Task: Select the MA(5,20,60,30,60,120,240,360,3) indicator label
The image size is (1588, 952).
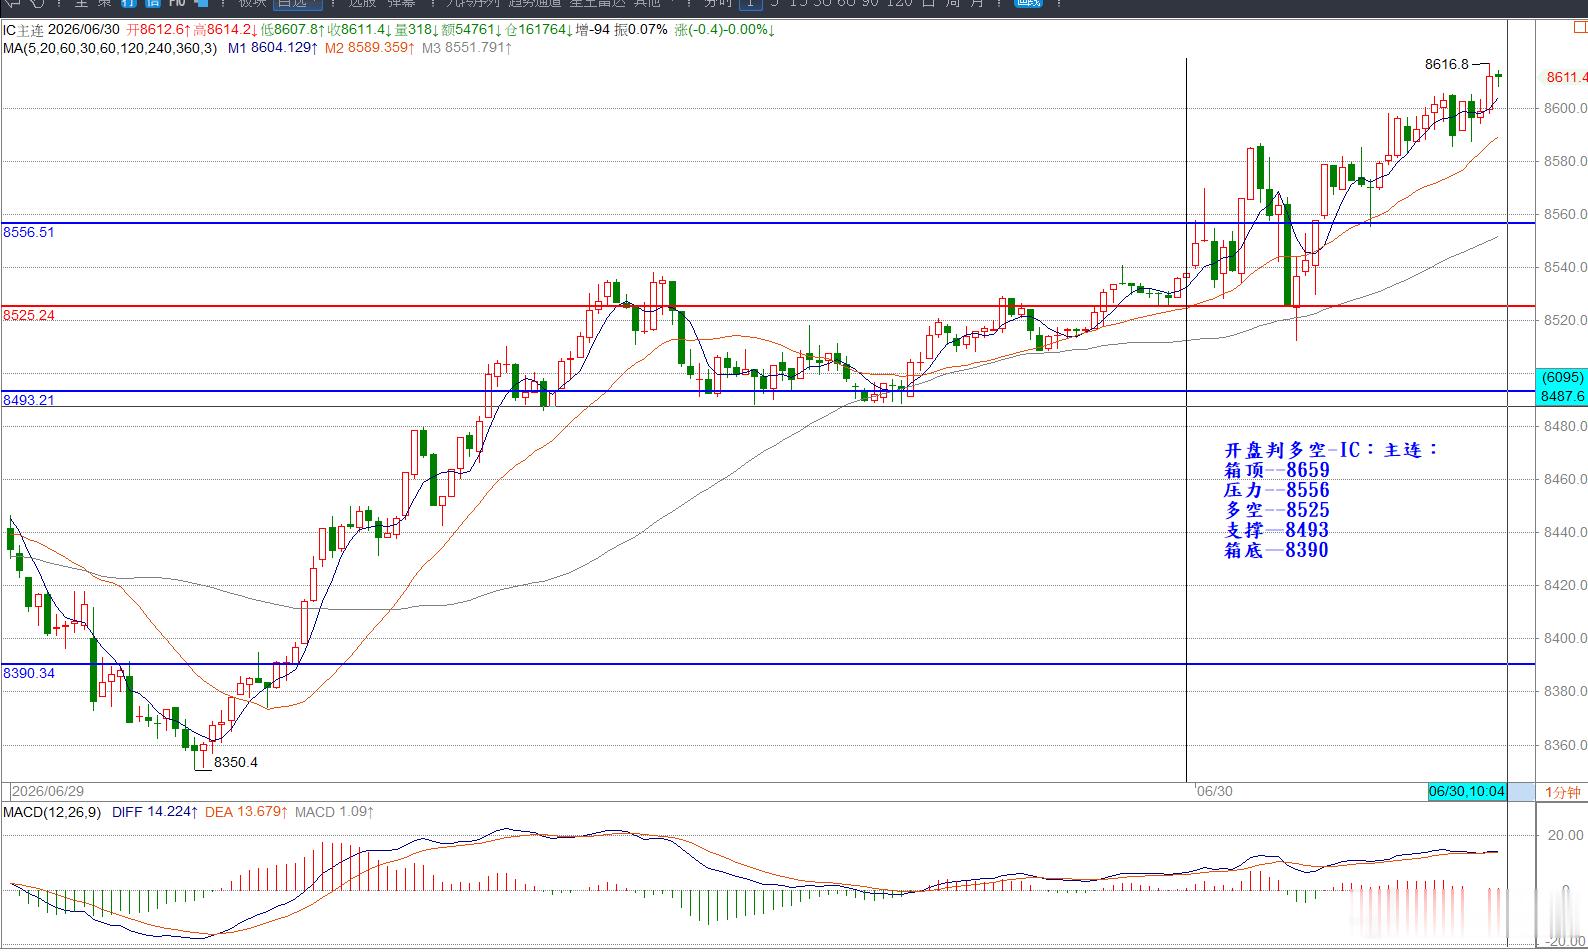Action: click(x=109, y=47)
